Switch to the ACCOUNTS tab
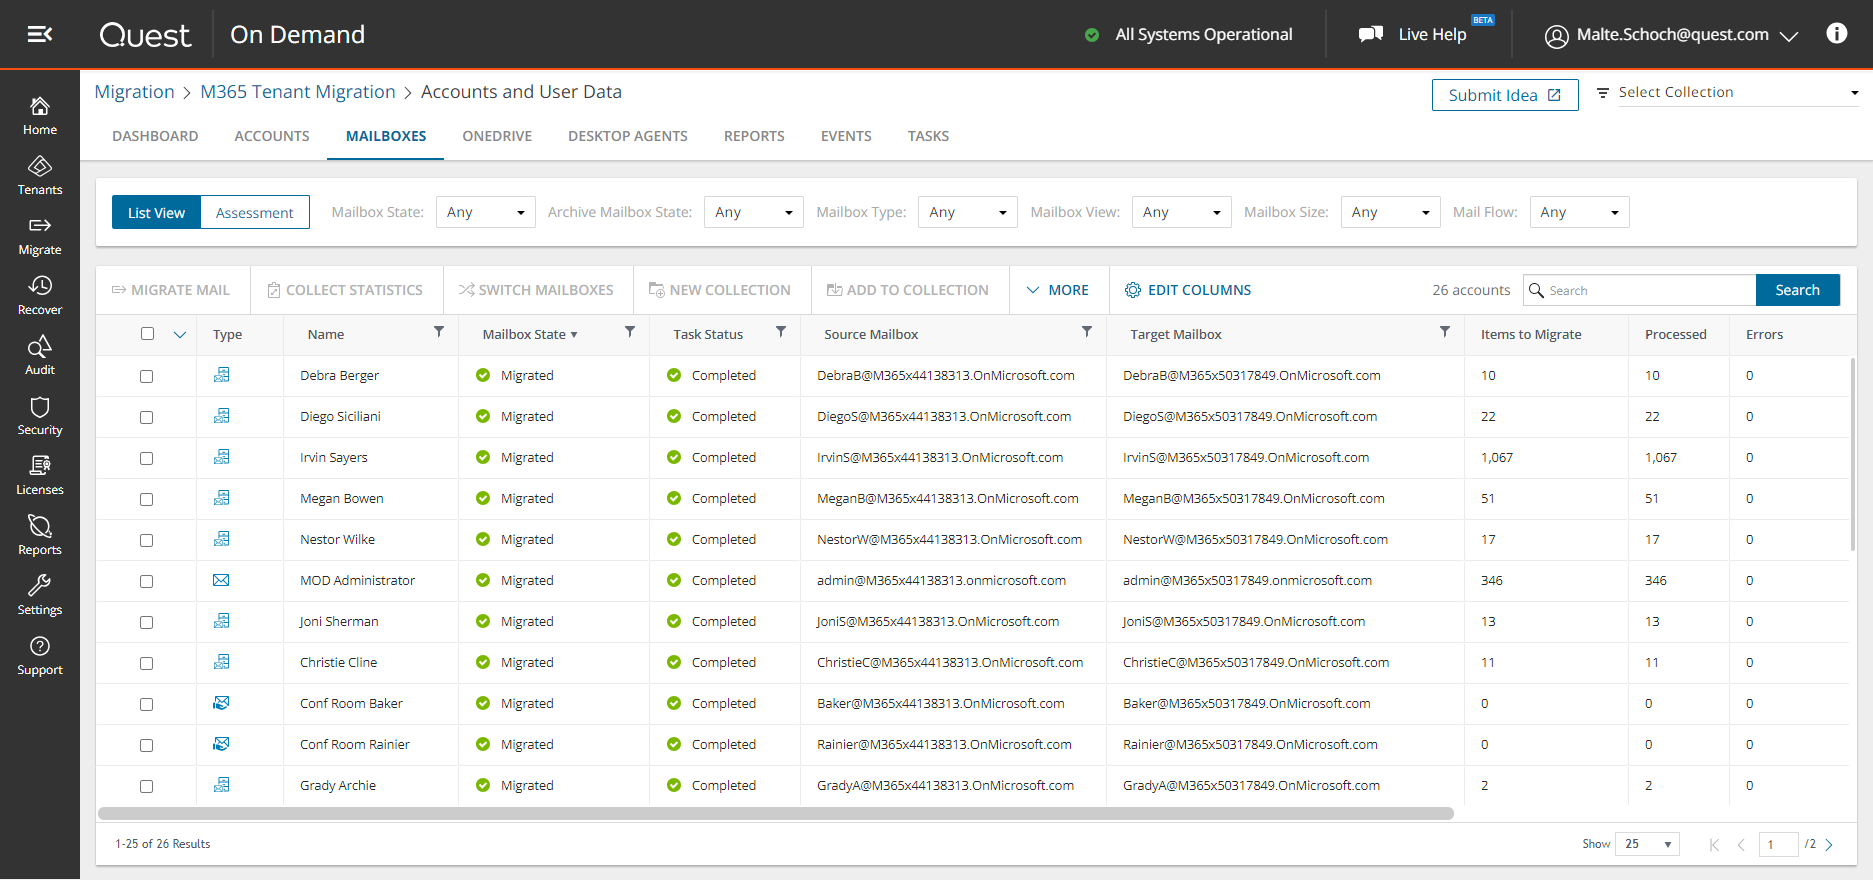This screenshot has width=1873, height=880. [x=272, y=136]
